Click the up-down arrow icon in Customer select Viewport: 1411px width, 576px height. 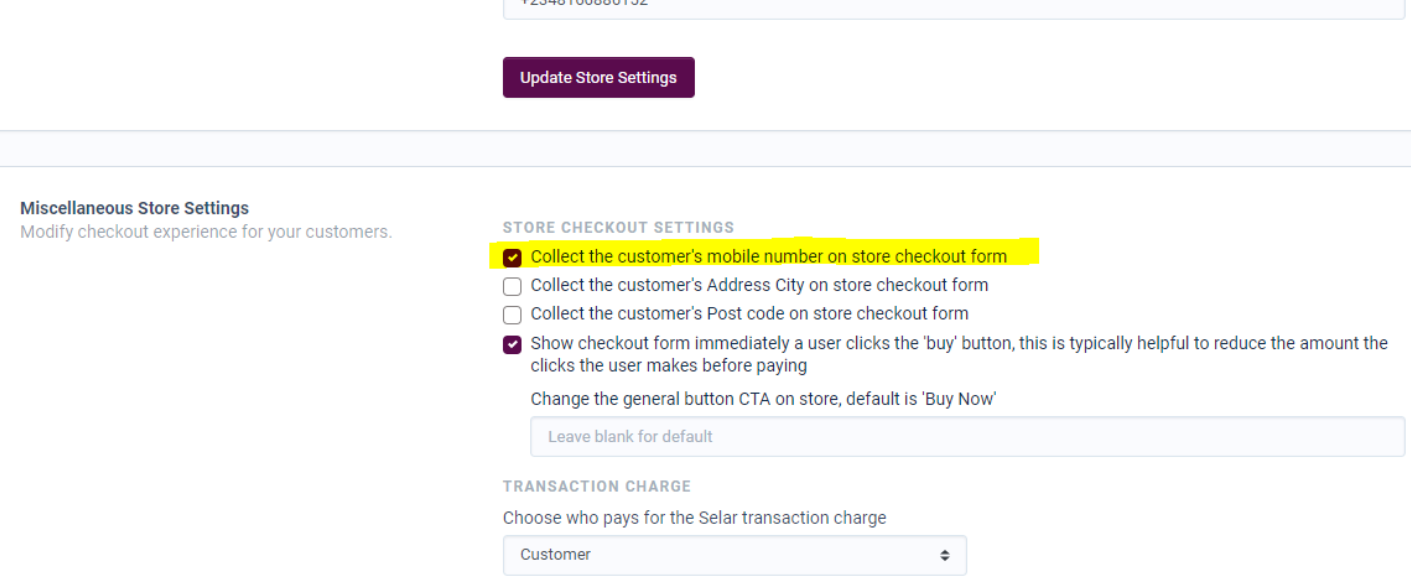point(945,554)
